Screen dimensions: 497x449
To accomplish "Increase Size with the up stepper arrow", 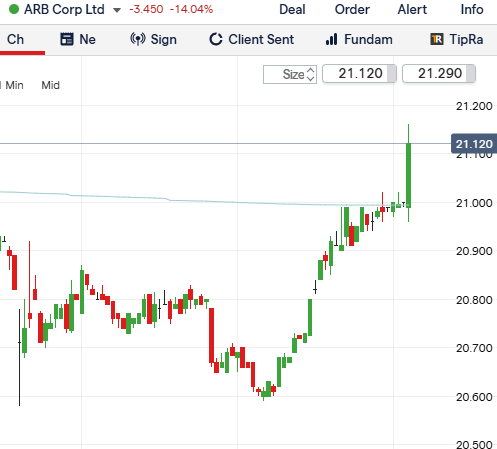I will 310,70.
